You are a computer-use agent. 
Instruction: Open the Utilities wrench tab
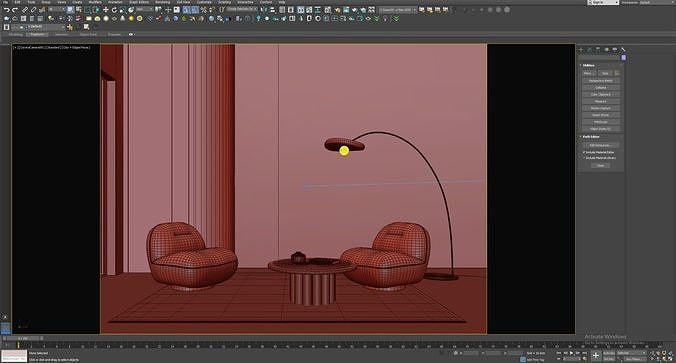click(623, 49)
